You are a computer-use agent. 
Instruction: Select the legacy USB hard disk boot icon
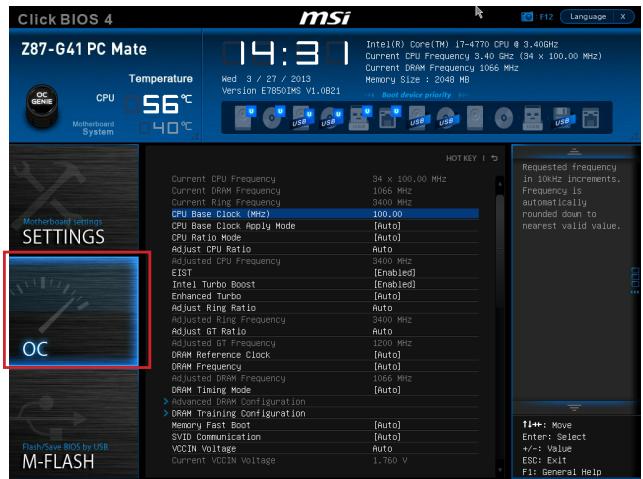point(418,118)
